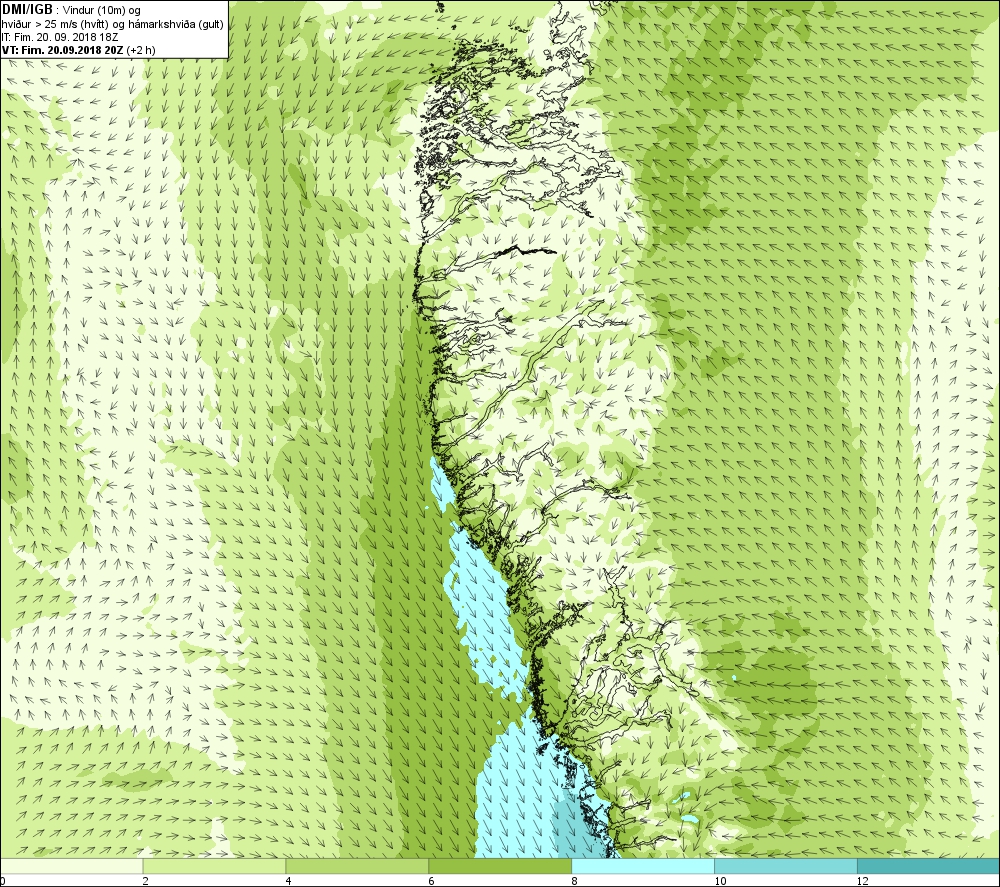Click the pale 0–2 m/s legend swatch
The height and width of the screenshot is (887, 1000).
71,866
